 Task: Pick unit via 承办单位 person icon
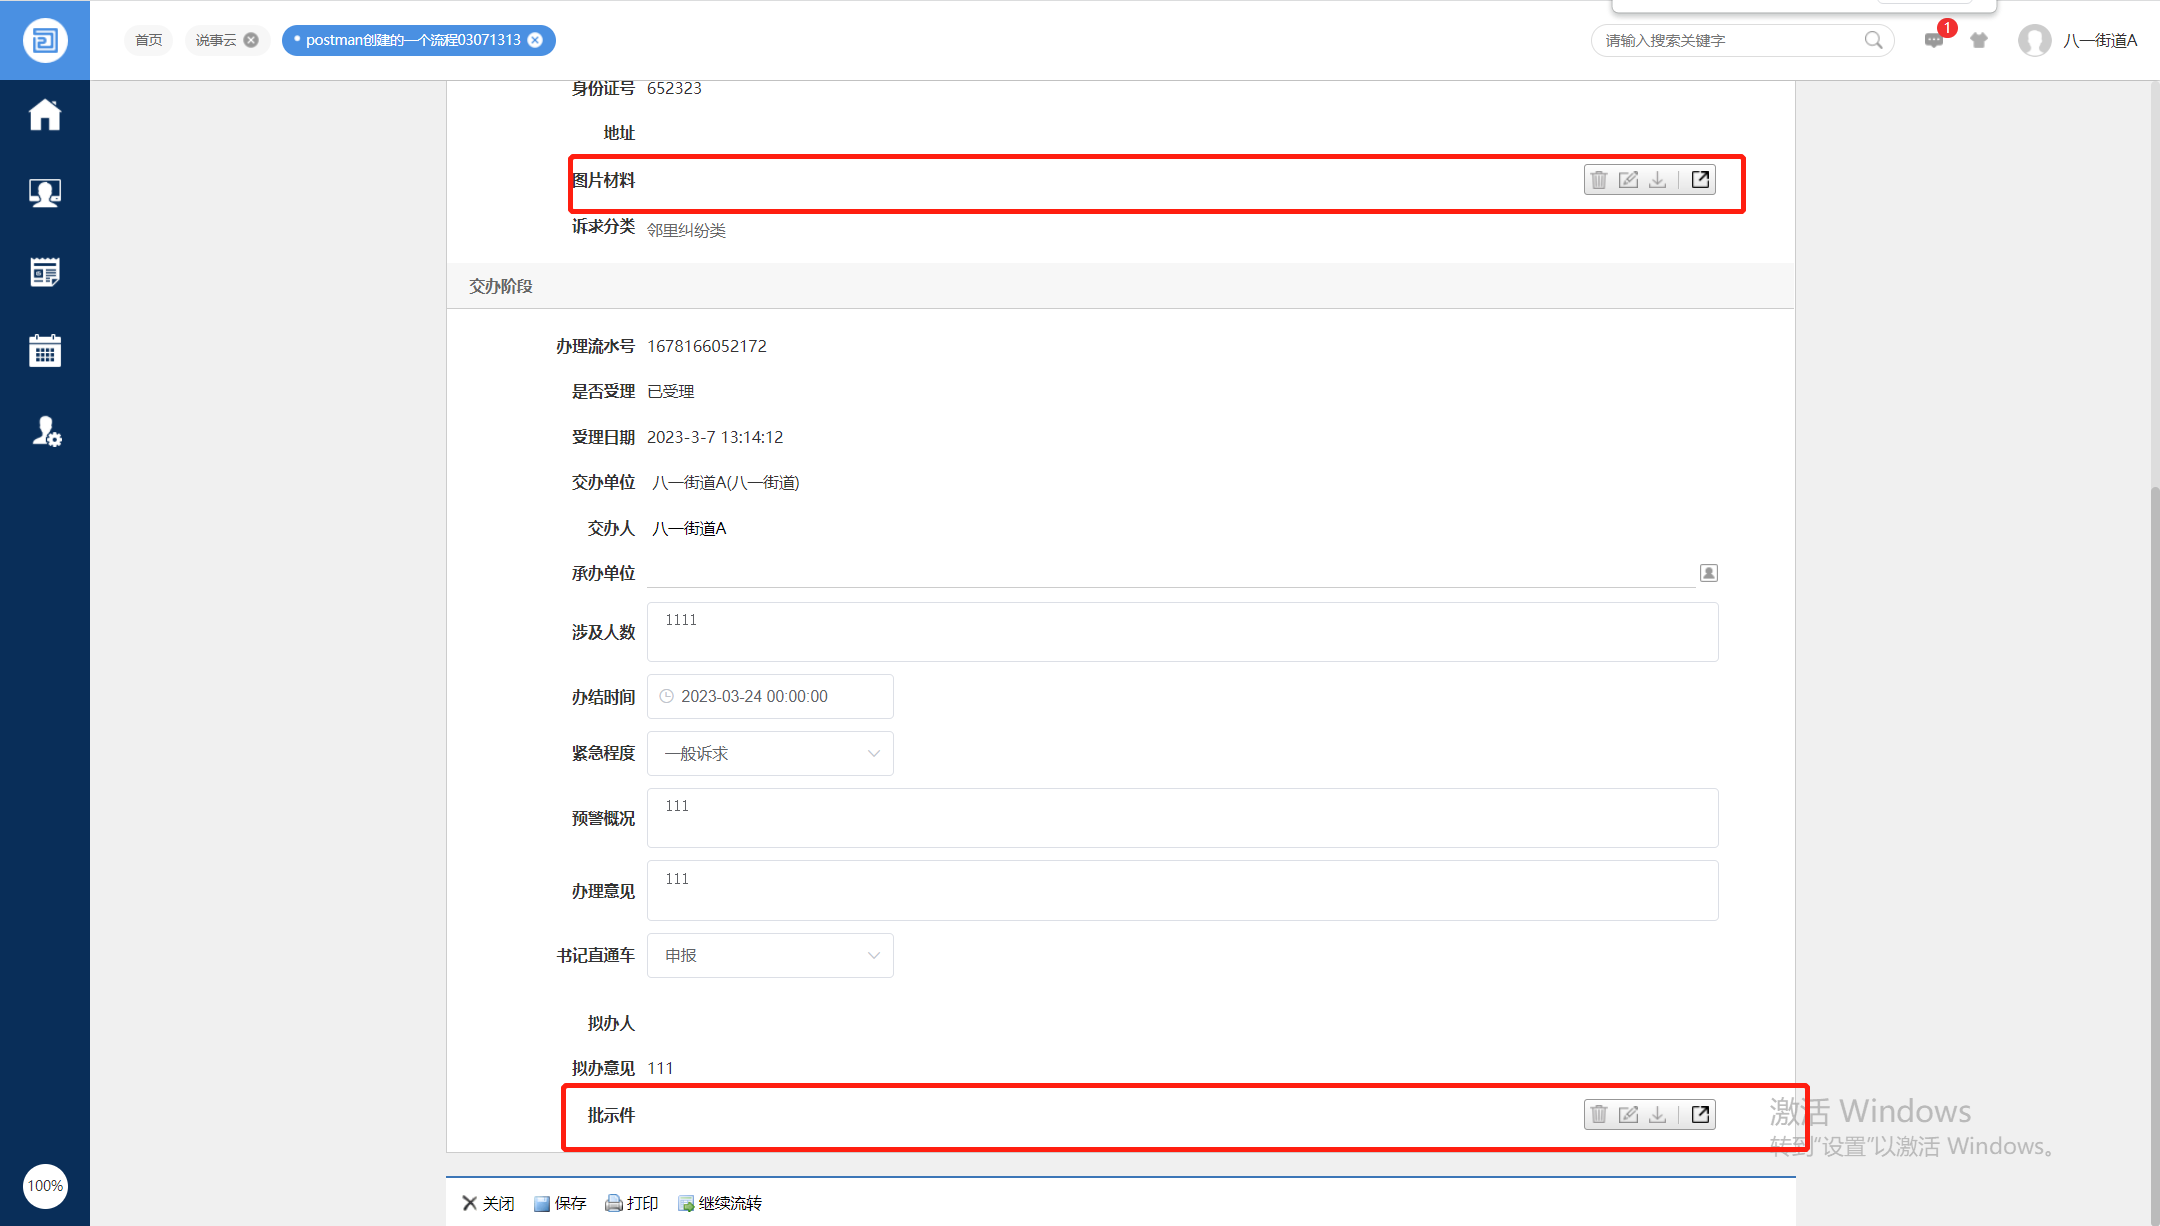click(x=1708, y=573)
